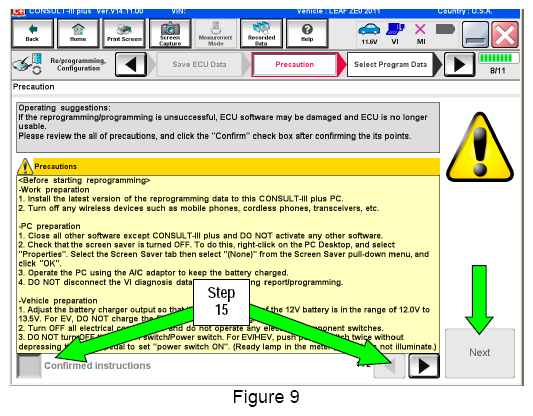Click the PC battery level indicator icon
The image size is (533, 416).
point(445,29)
